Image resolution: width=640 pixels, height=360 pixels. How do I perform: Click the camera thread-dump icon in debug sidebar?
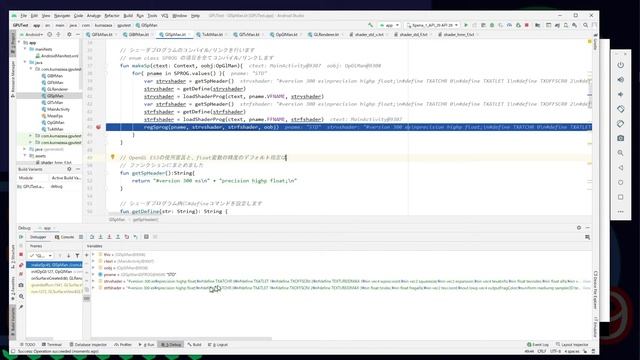coord(21,285)
